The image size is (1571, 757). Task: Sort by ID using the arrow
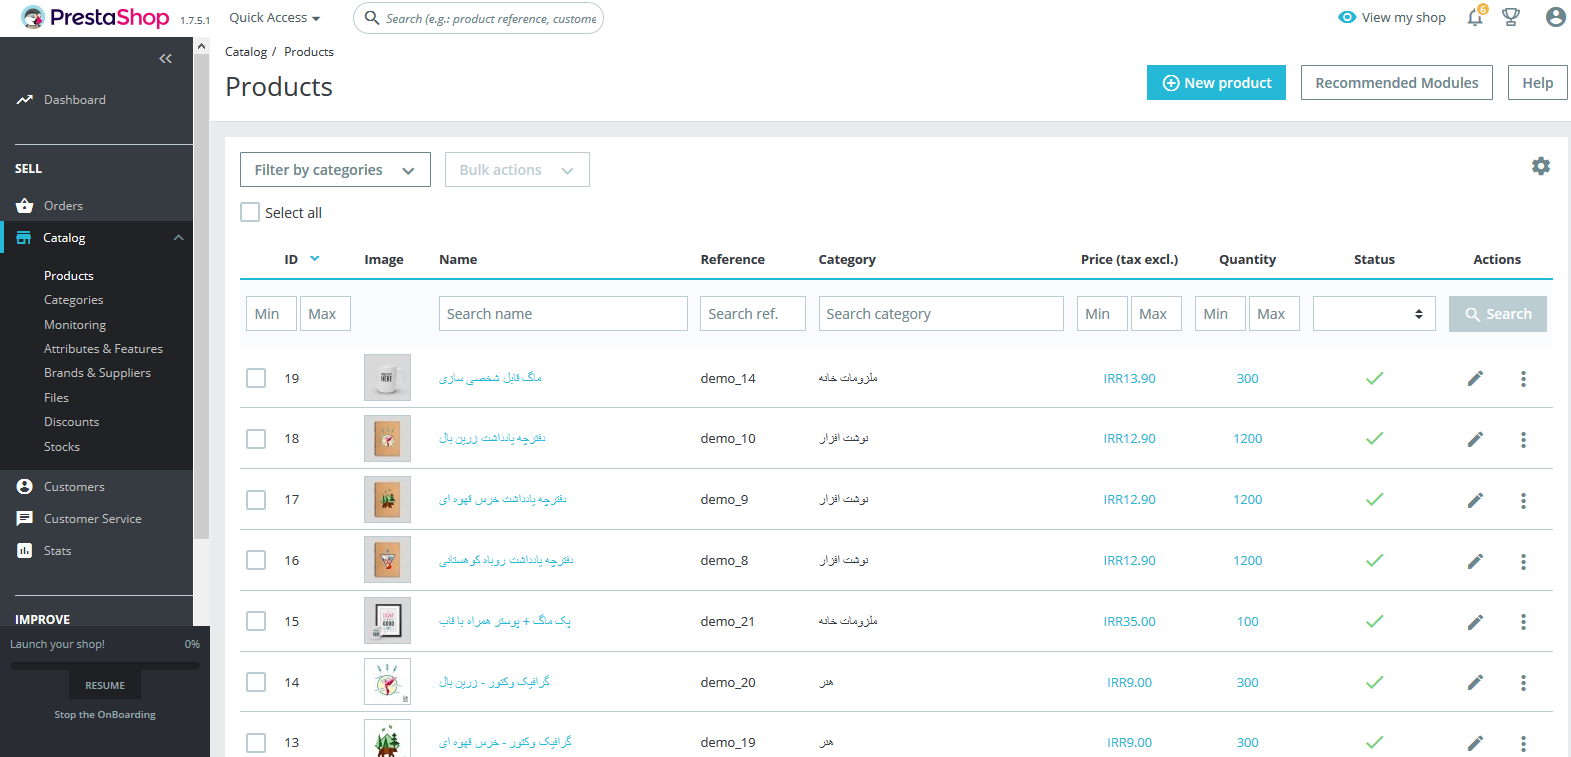coord(314,258)
